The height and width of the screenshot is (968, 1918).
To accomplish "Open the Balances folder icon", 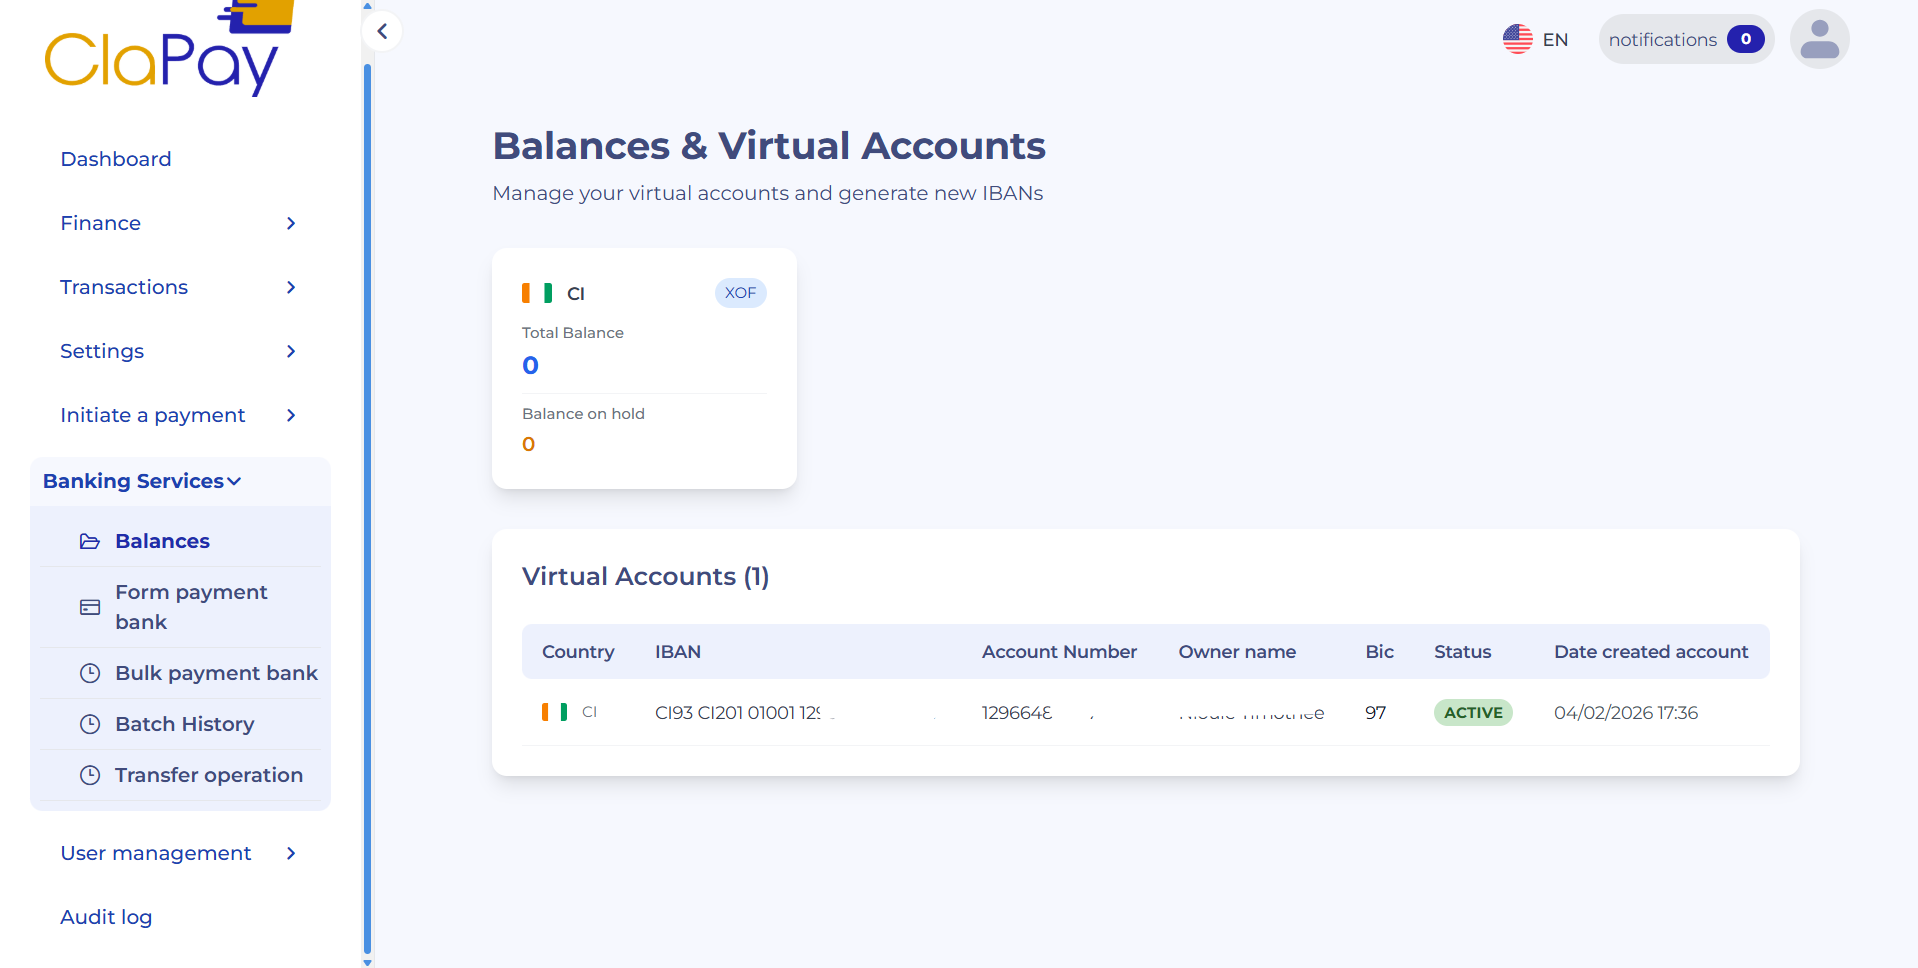I will tap(91, 541).
